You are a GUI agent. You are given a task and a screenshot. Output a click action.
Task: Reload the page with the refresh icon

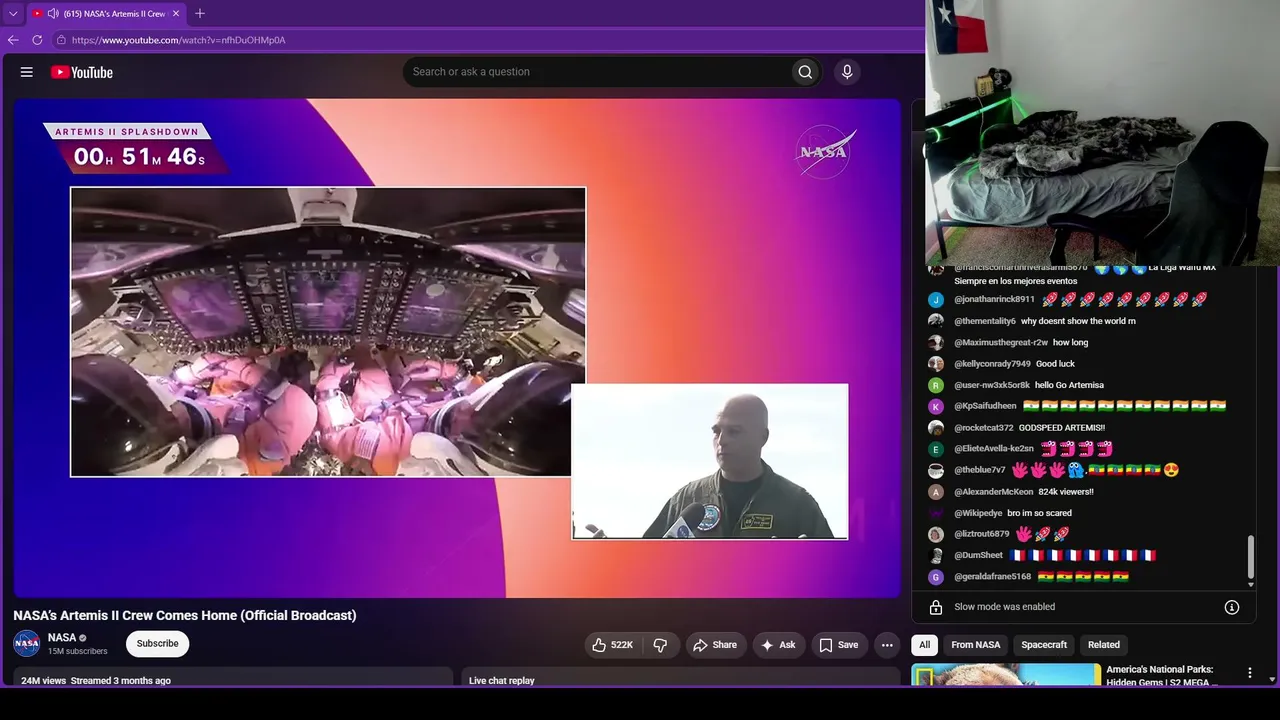[x=37, y=40]
